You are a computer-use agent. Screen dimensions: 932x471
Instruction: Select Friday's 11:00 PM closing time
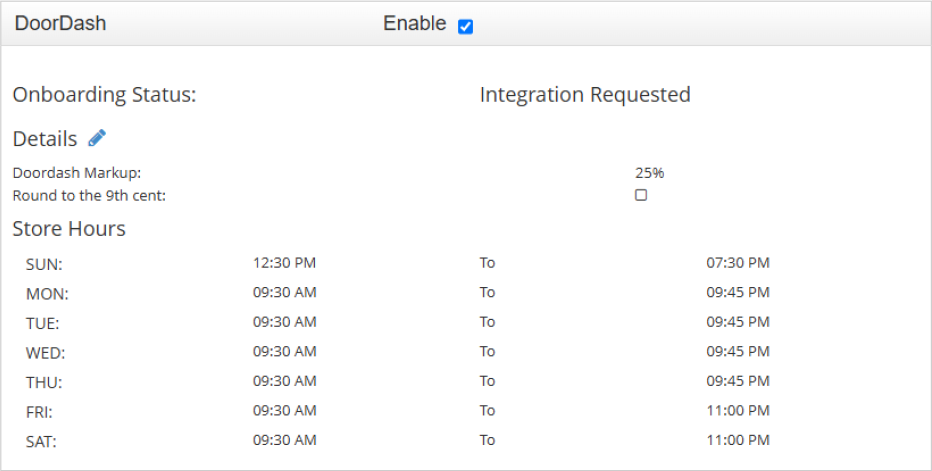point(738,410)
